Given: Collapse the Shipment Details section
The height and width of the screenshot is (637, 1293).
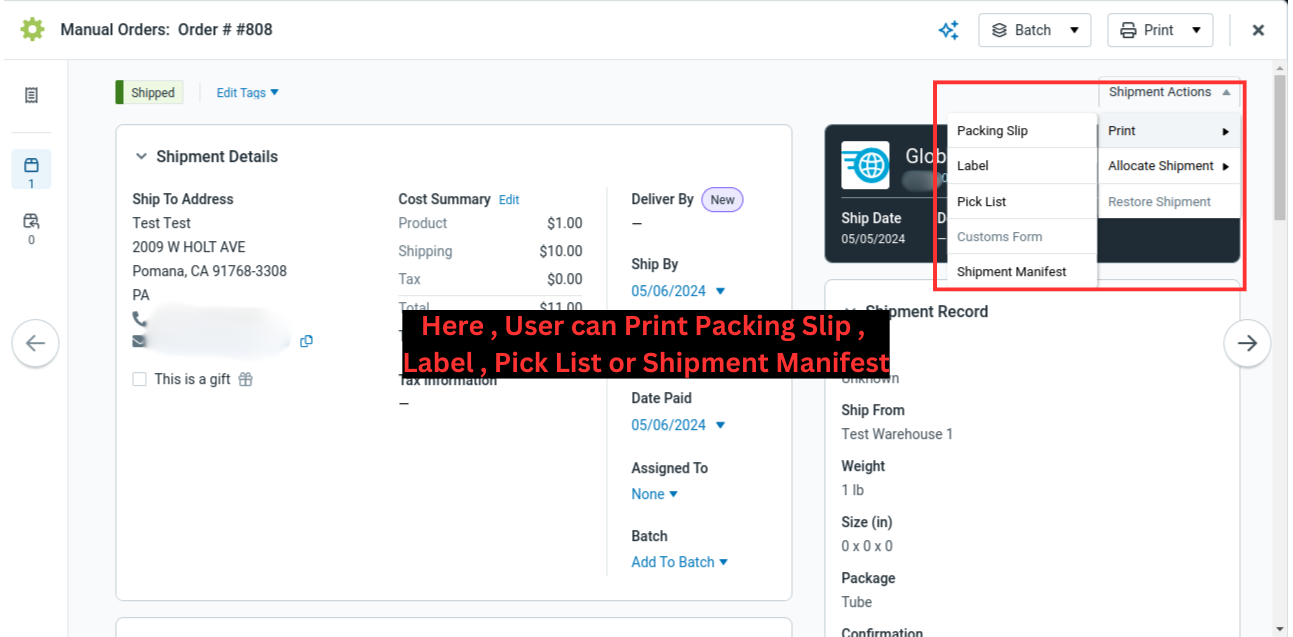Looking at the screenshot, I should (x=141, y=156).
